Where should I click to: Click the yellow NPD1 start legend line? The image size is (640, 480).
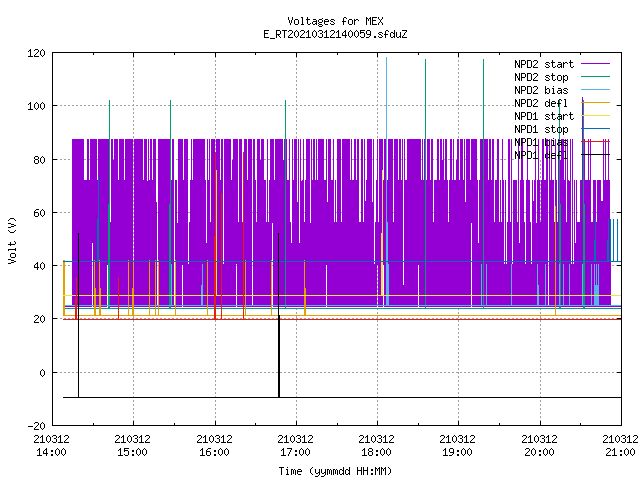[596, 116]
